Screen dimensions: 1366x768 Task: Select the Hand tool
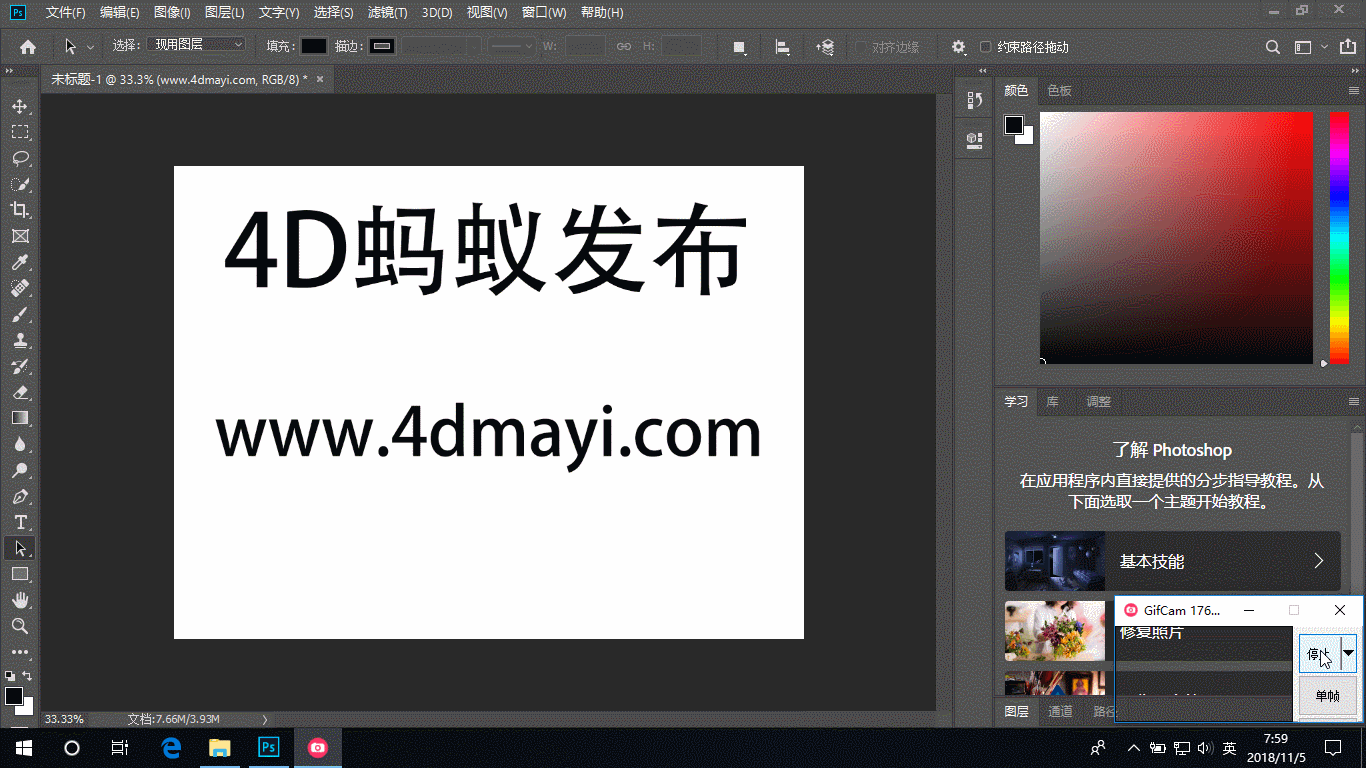click(20, 600)
